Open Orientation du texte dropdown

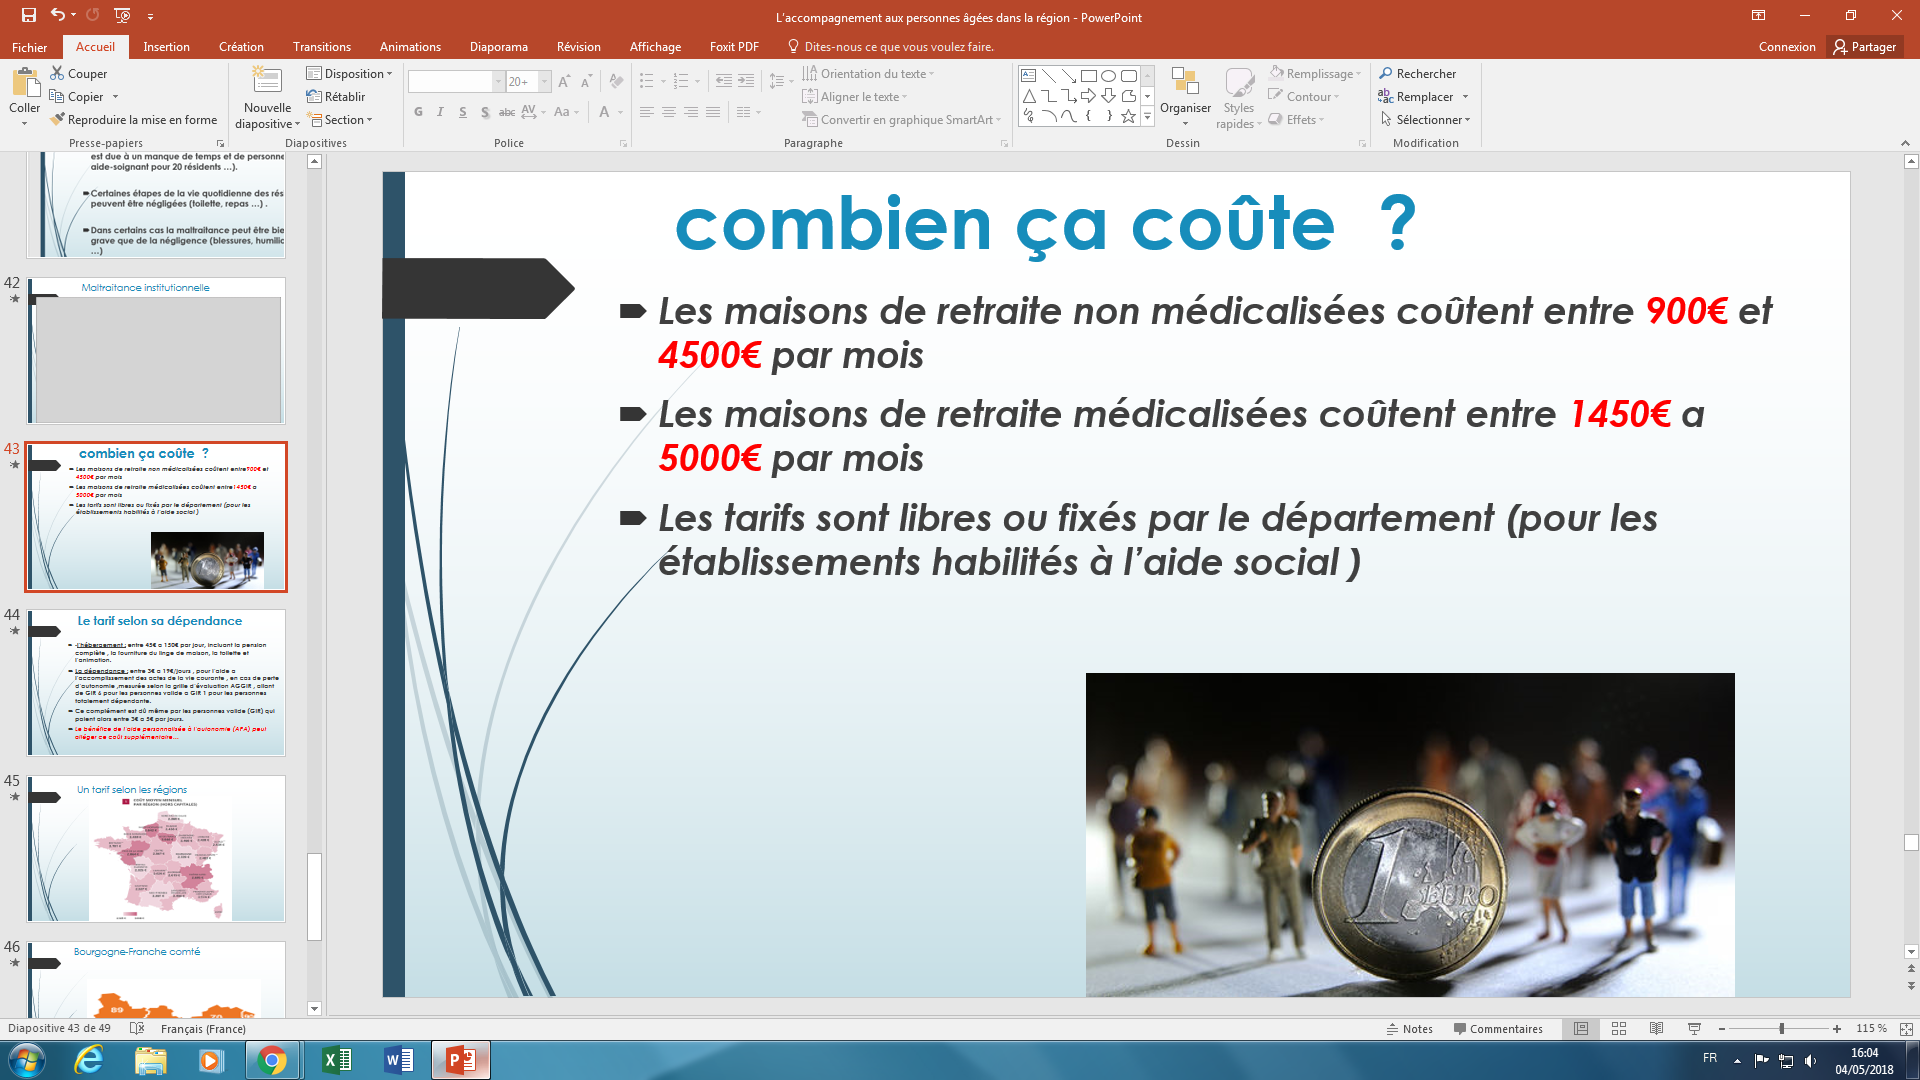[868, 74]
